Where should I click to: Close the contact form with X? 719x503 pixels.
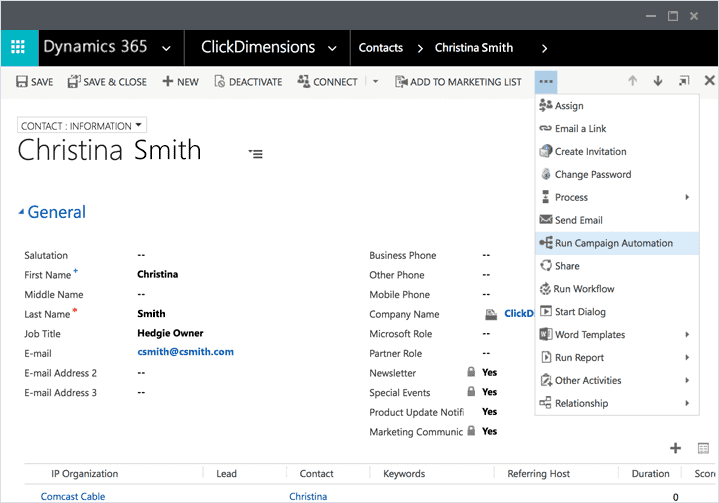click(x=709, y=81)
